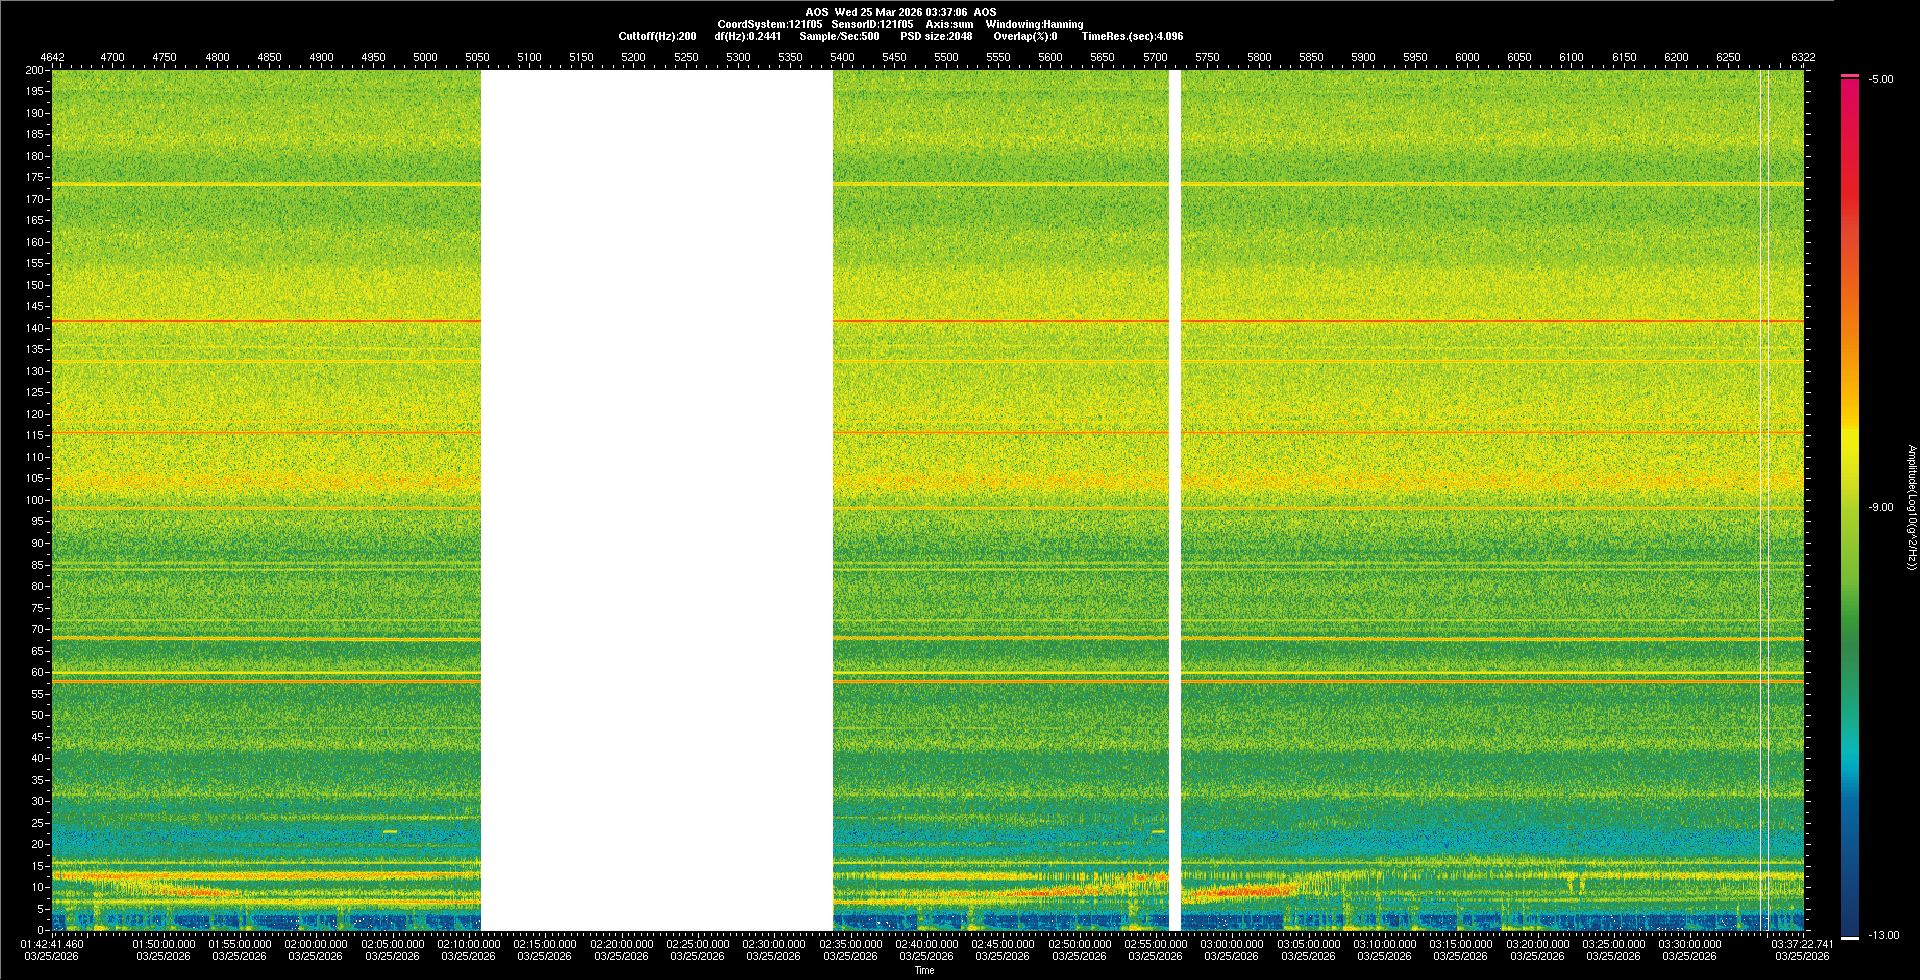This screenshot has width=1920, height=980.
Task: Click the large white data gap region
Action: tap(656, 500)
